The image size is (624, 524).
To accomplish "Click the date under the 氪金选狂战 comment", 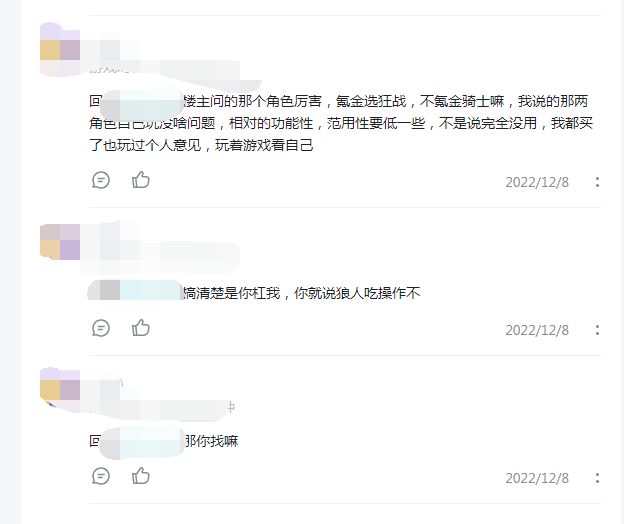I will 537,182.
